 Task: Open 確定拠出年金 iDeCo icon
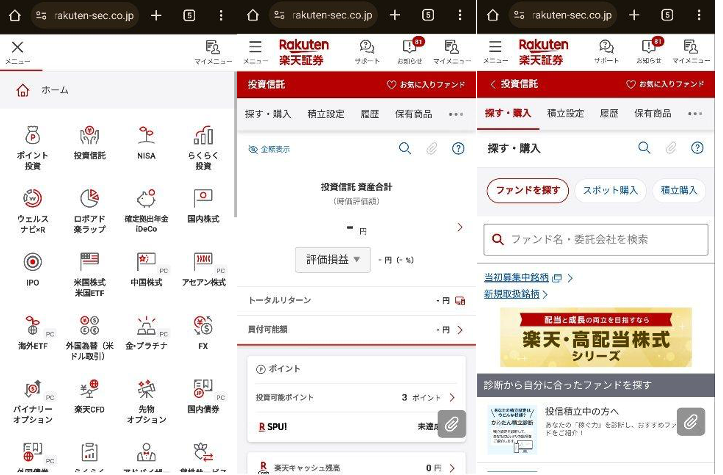click(x=146, y=211)
